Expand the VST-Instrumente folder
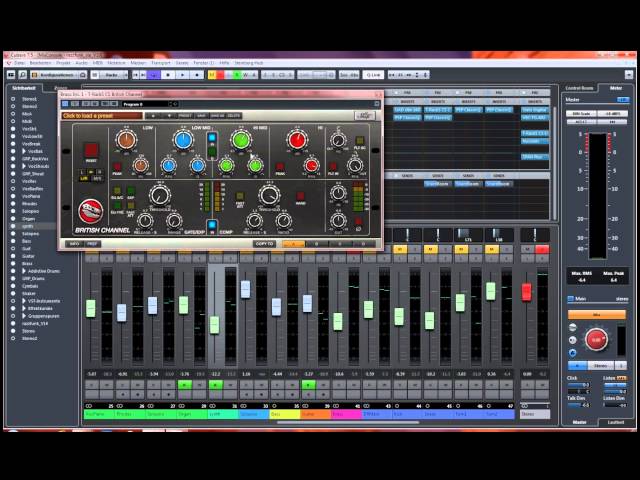 click(24, 301)
